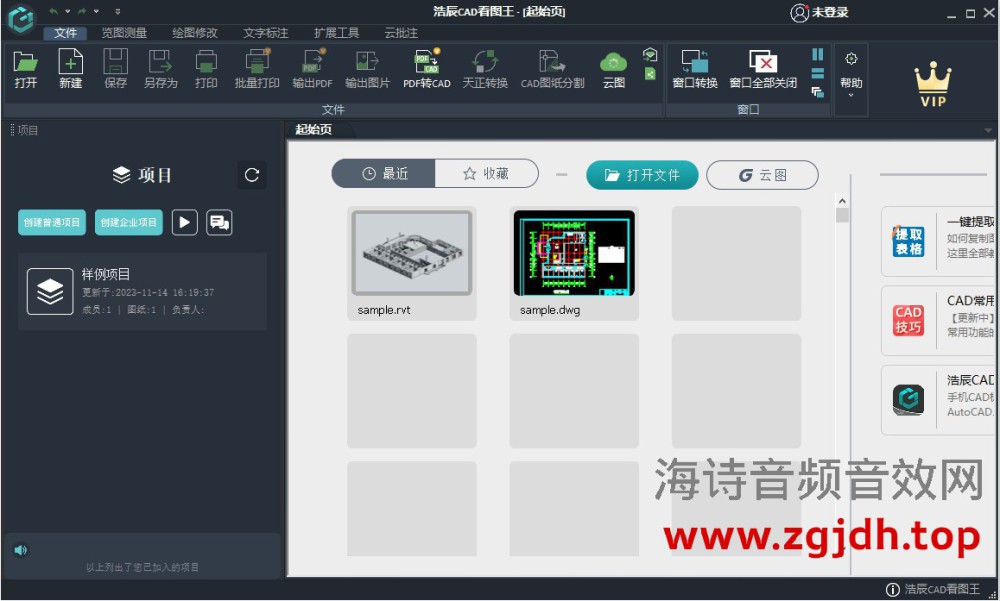Screen dimensions: 1000x601
Task: Expand the redo history dropdown arrow
Action: pyautogui.click(x=96, y=11)
